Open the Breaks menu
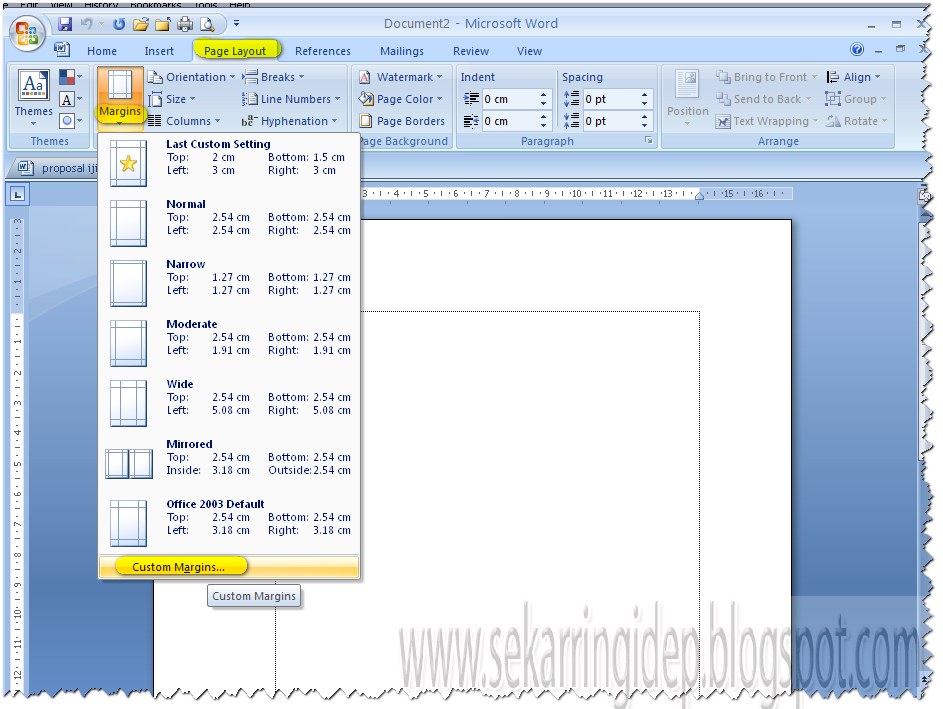Screen dimensions: 943x709 [273, 77]
